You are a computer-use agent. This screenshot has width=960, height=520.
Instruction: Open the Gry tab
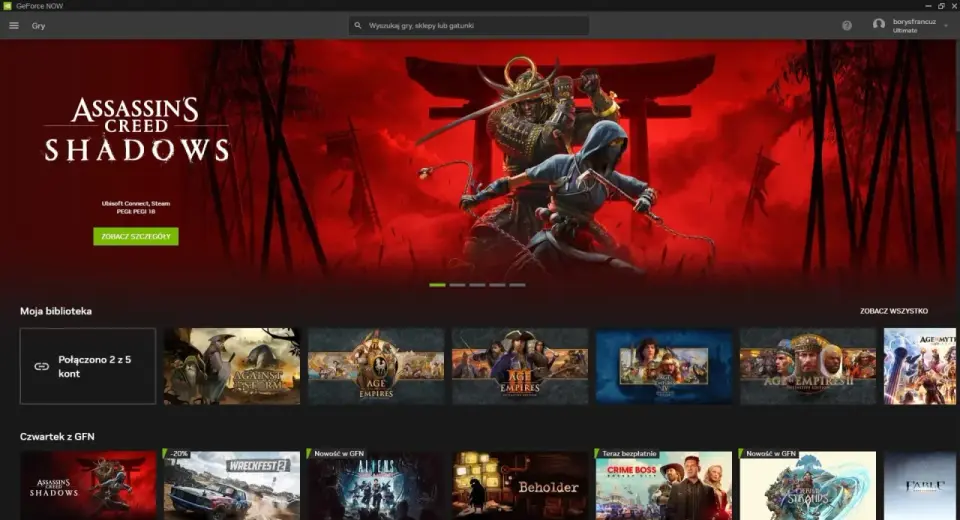click(x=39, y=26)
